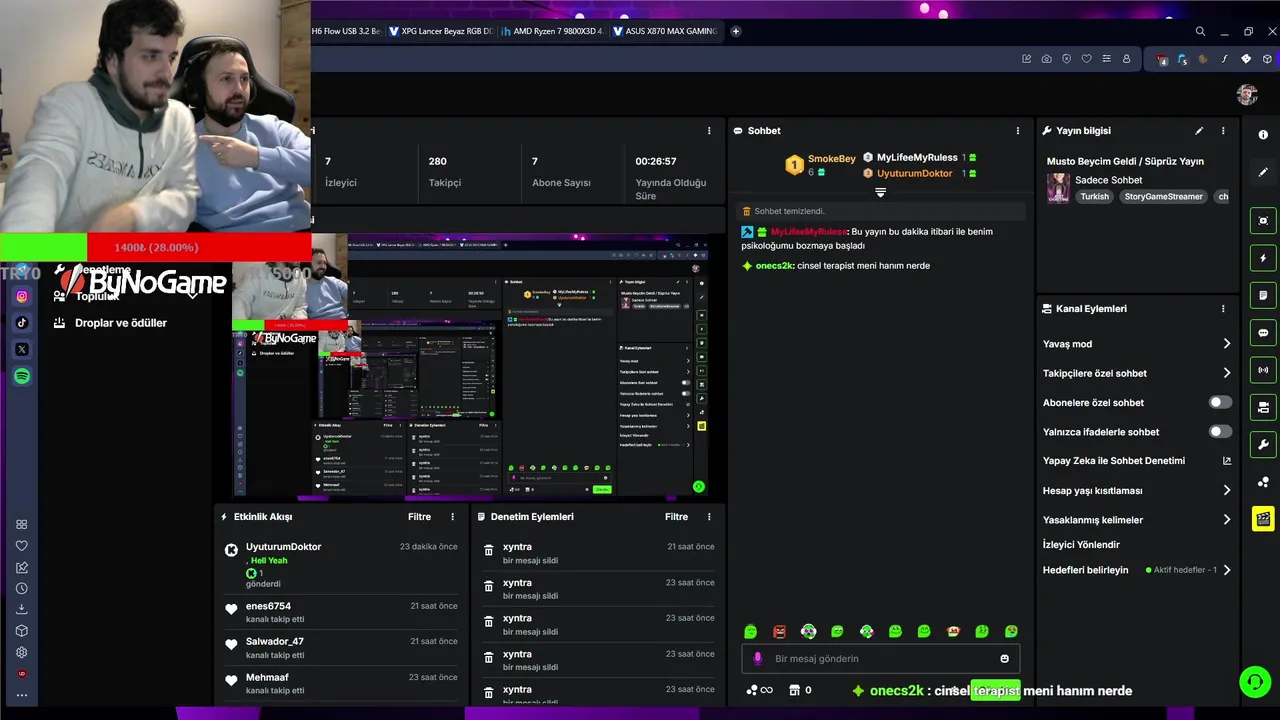Open downloads icon in left sidebar
The width and height of the screenshot is (1280, 720).
[x=22, y=609]
